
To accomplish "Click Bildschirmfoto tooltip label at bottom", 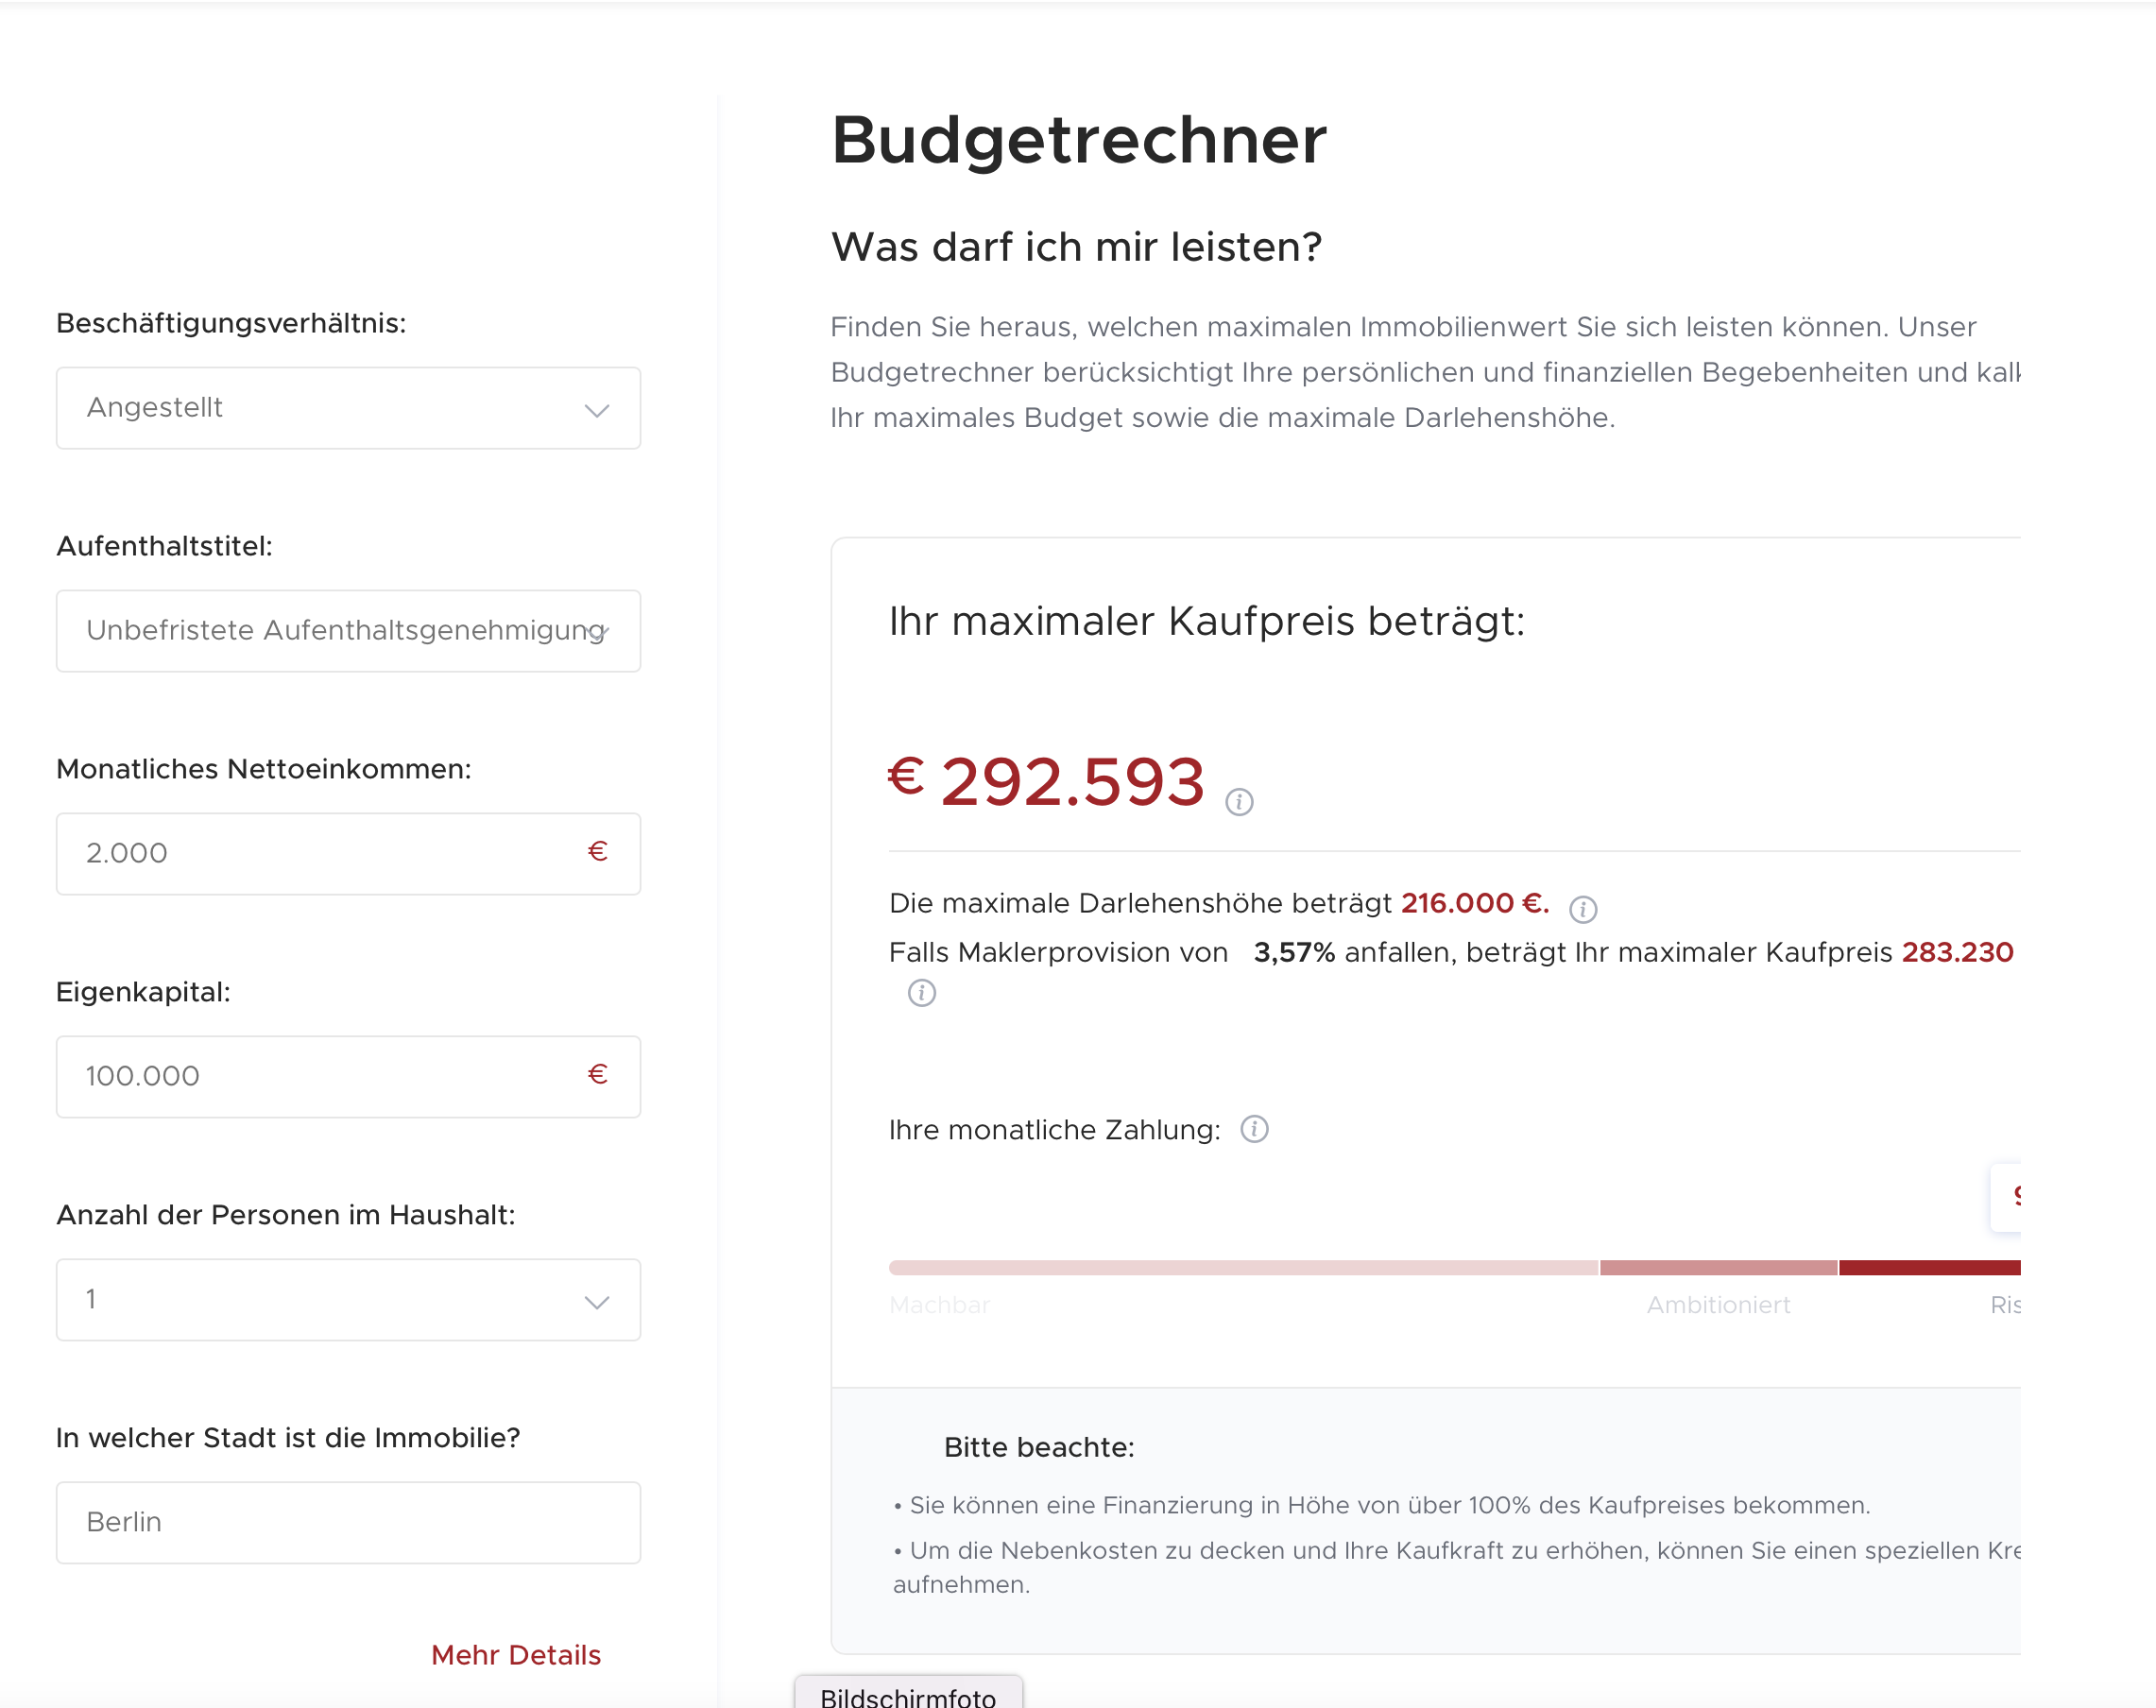I will coord(908,1696).
